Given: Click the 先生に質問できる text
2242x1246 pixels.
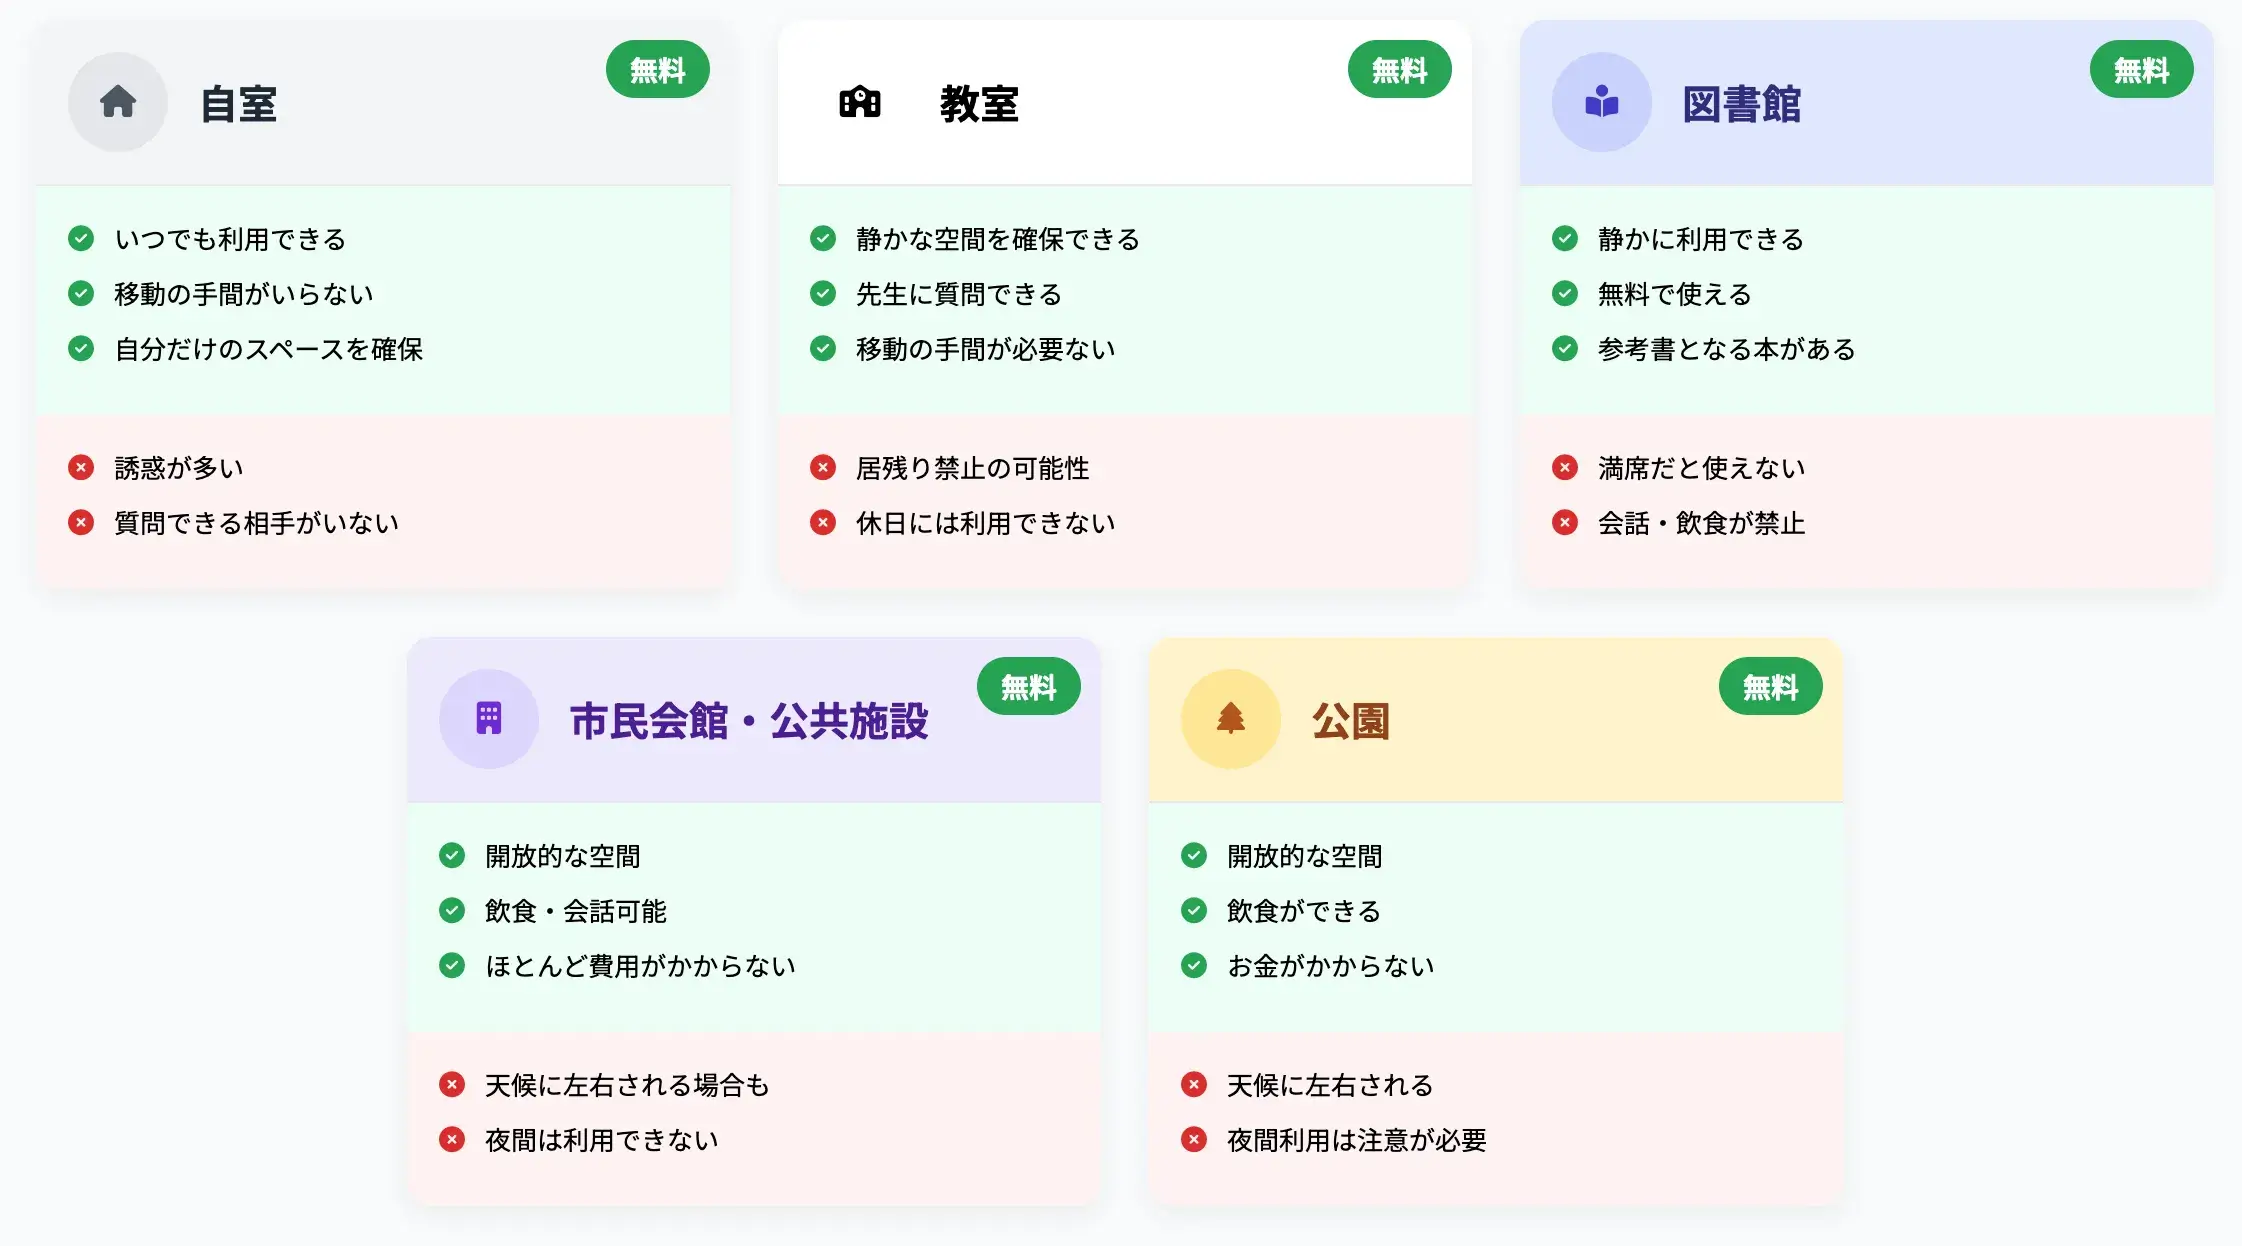Looking at the screenshot, I should coord(959,294).
